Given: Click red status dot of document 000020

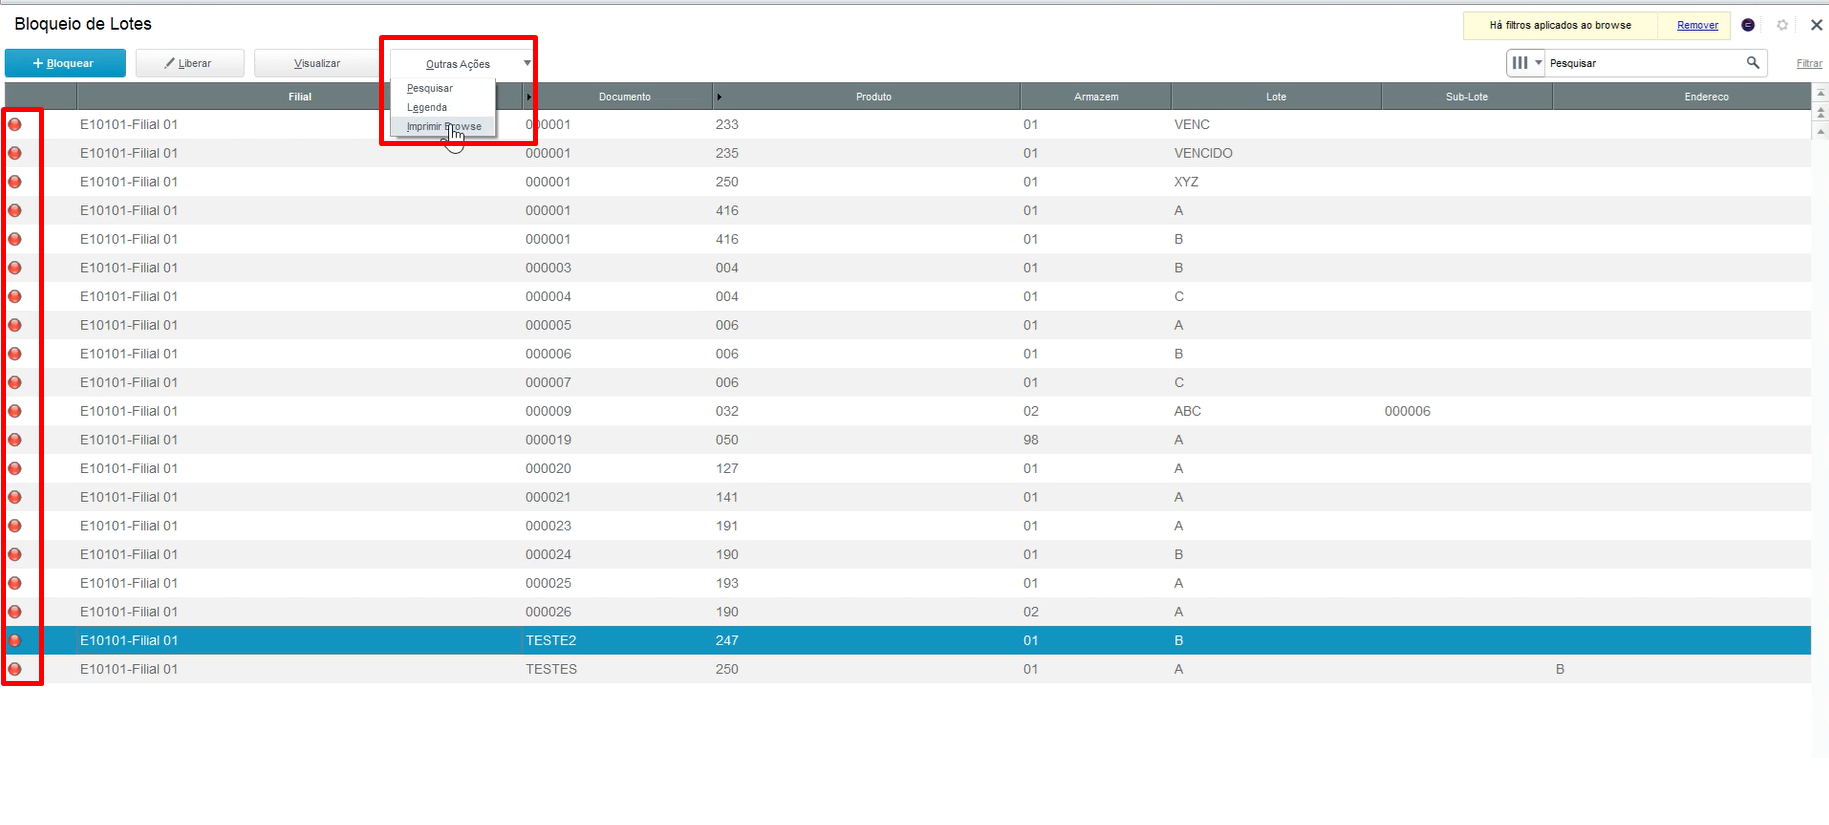Looking at the screenshot, I should click(15, 469).
